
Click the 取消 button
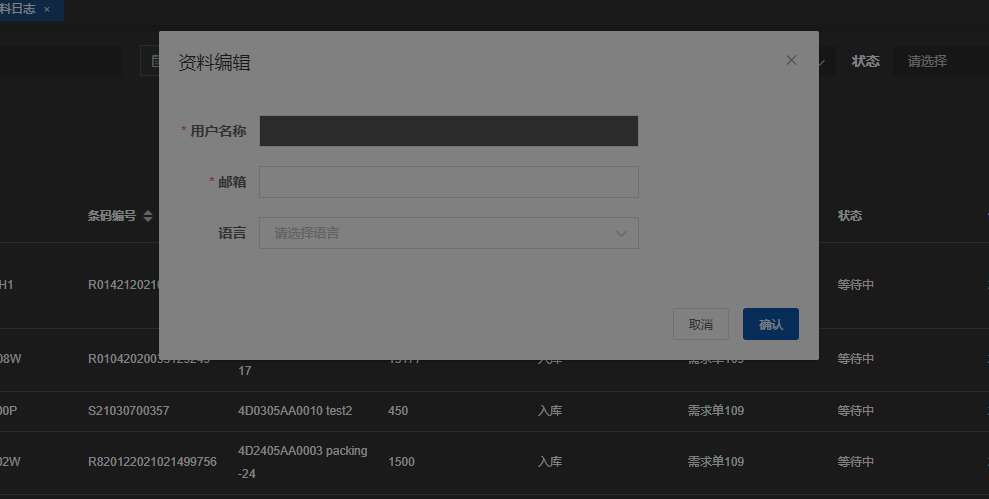[x=701, y=324]
